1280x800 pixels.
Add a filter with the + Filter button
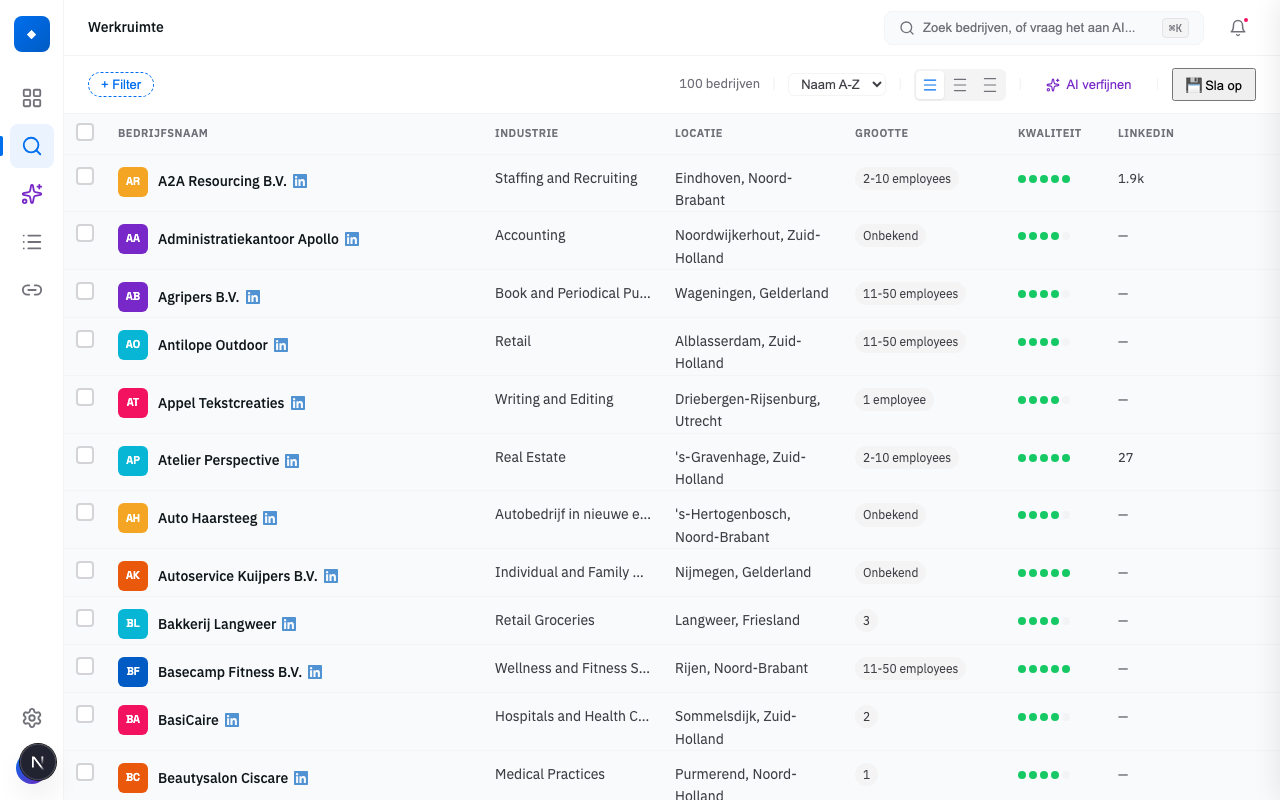tap(121, 85)
